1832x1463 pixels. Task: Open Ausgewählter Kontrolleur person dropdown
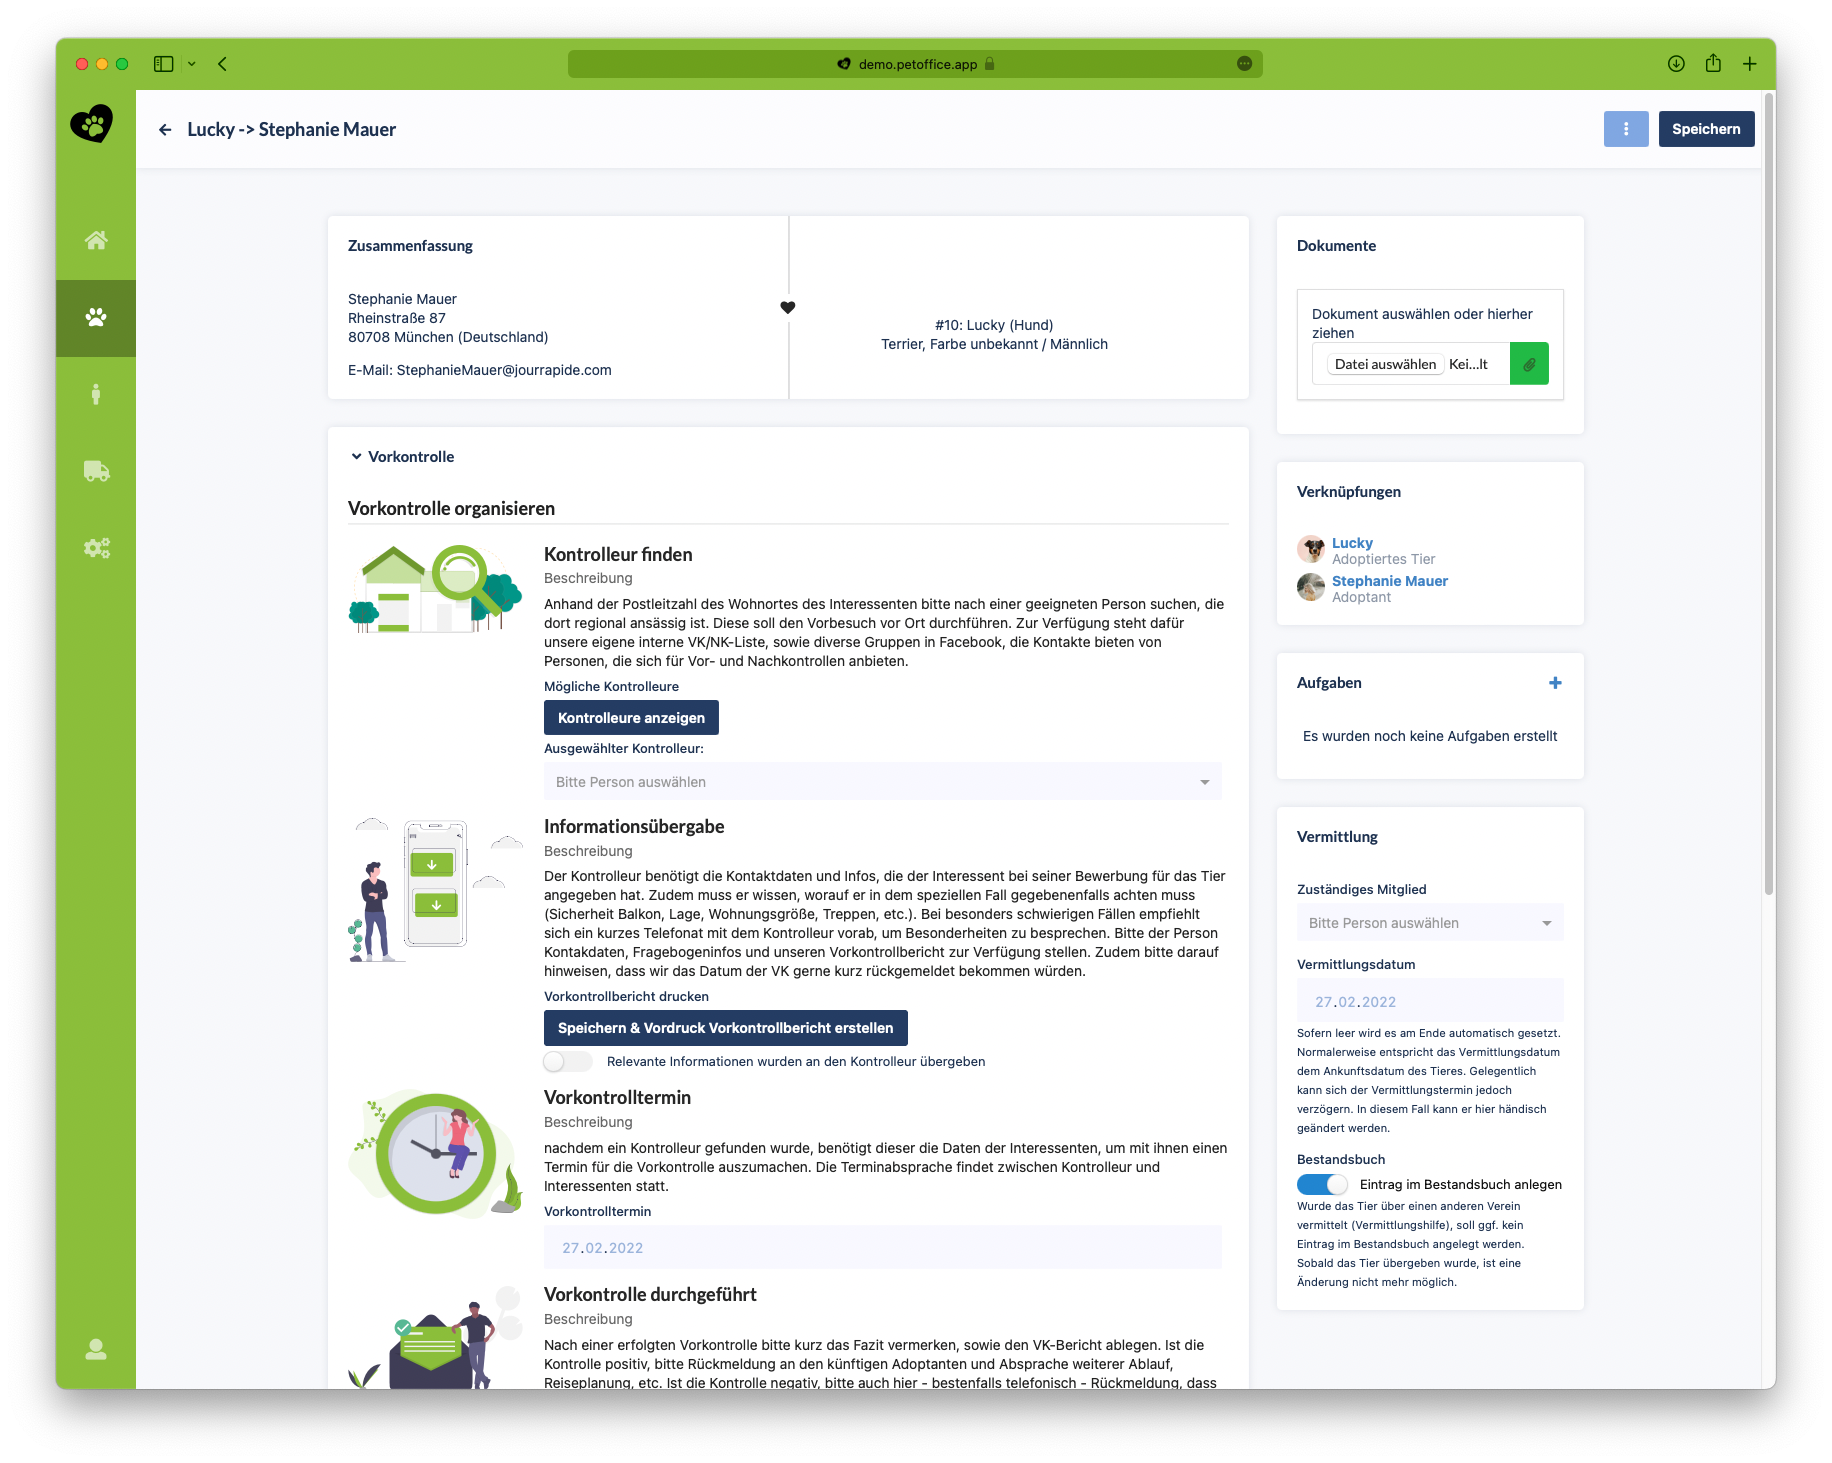tap(883, 782)
